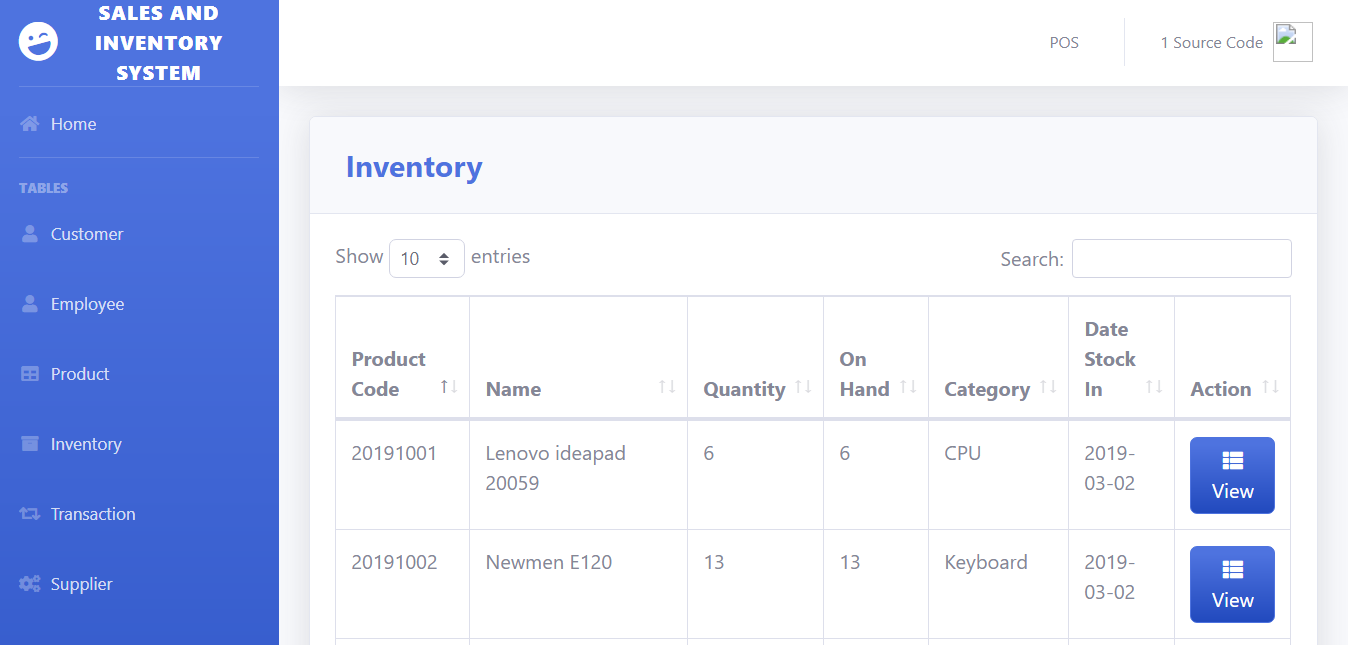View the Newmen E120 record

pos(1232,584)
